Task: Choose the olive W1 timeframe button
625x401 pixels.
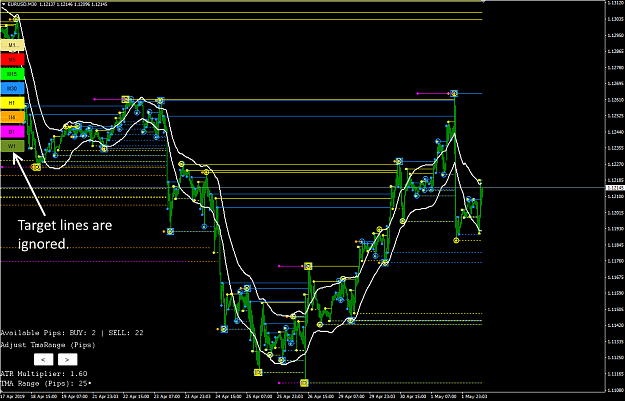Action: point(12,146)
